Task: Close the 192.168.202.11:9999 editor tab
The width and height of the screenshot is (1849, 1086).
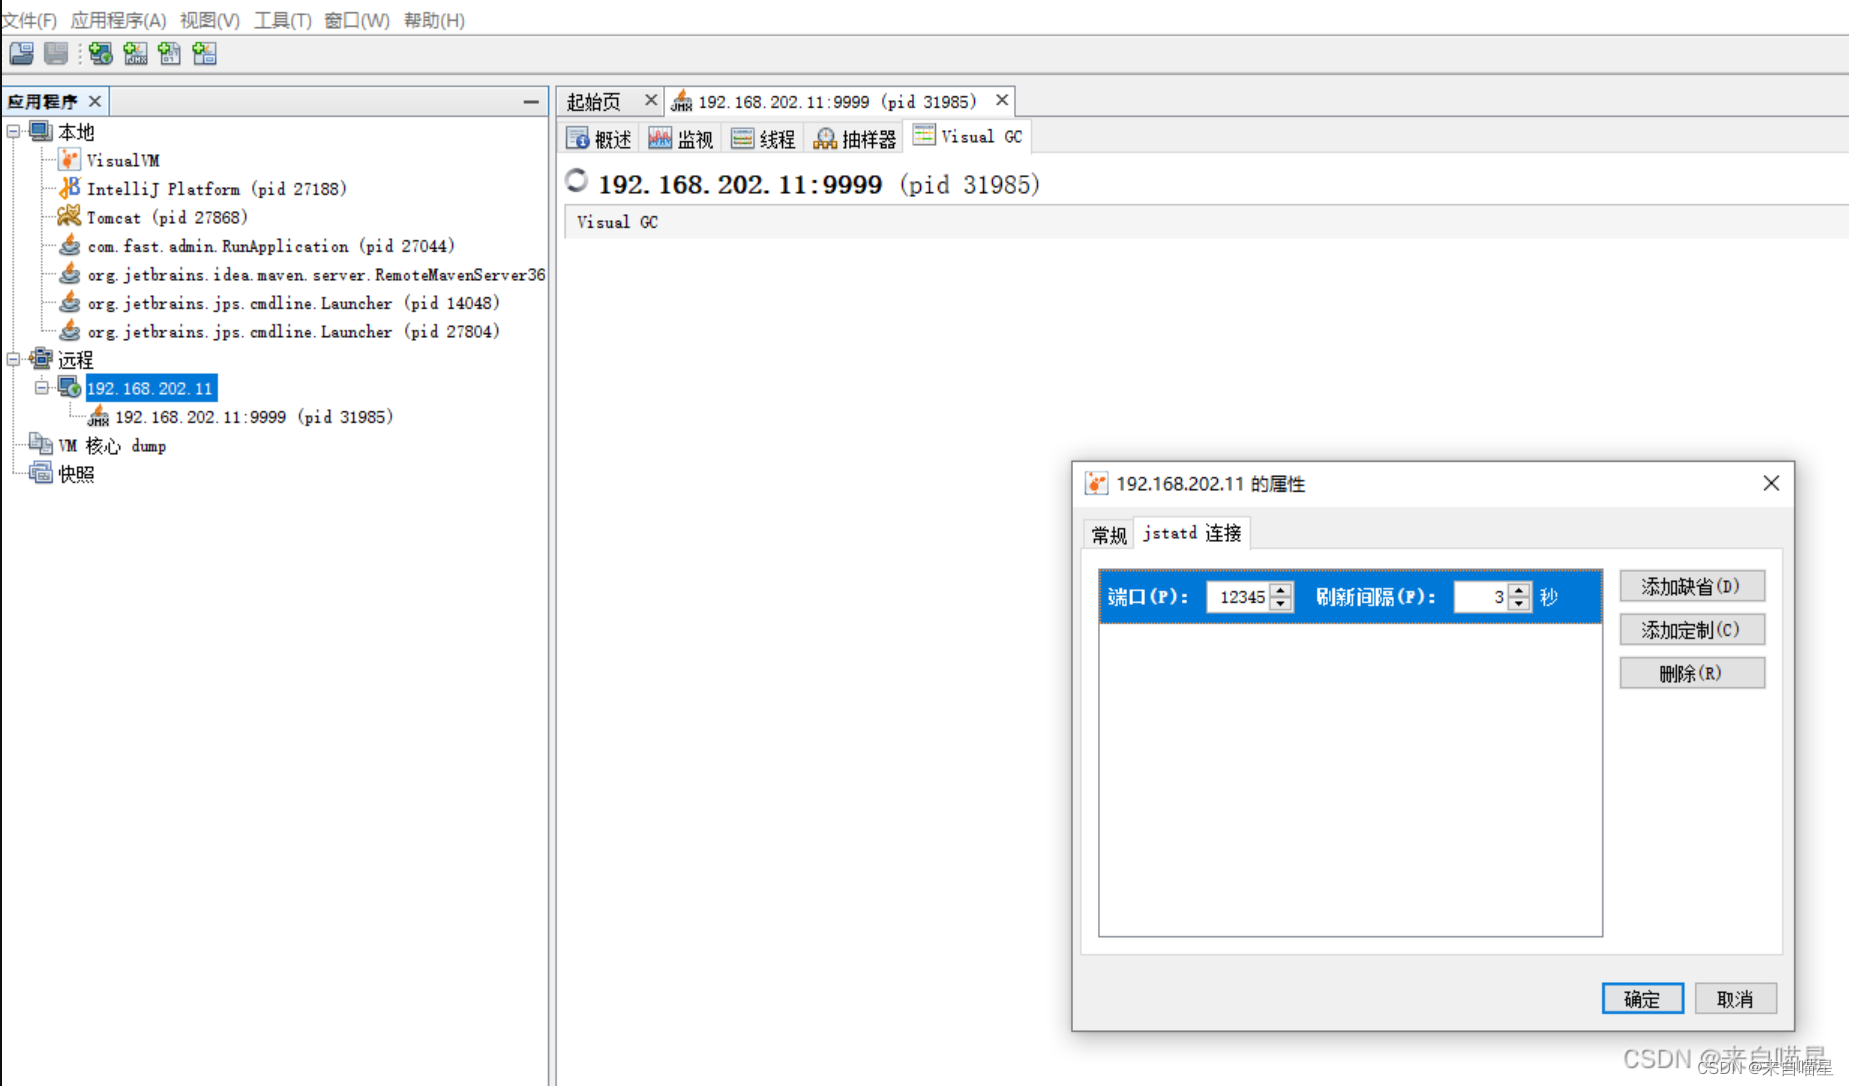Action: tap(1002, 100)
